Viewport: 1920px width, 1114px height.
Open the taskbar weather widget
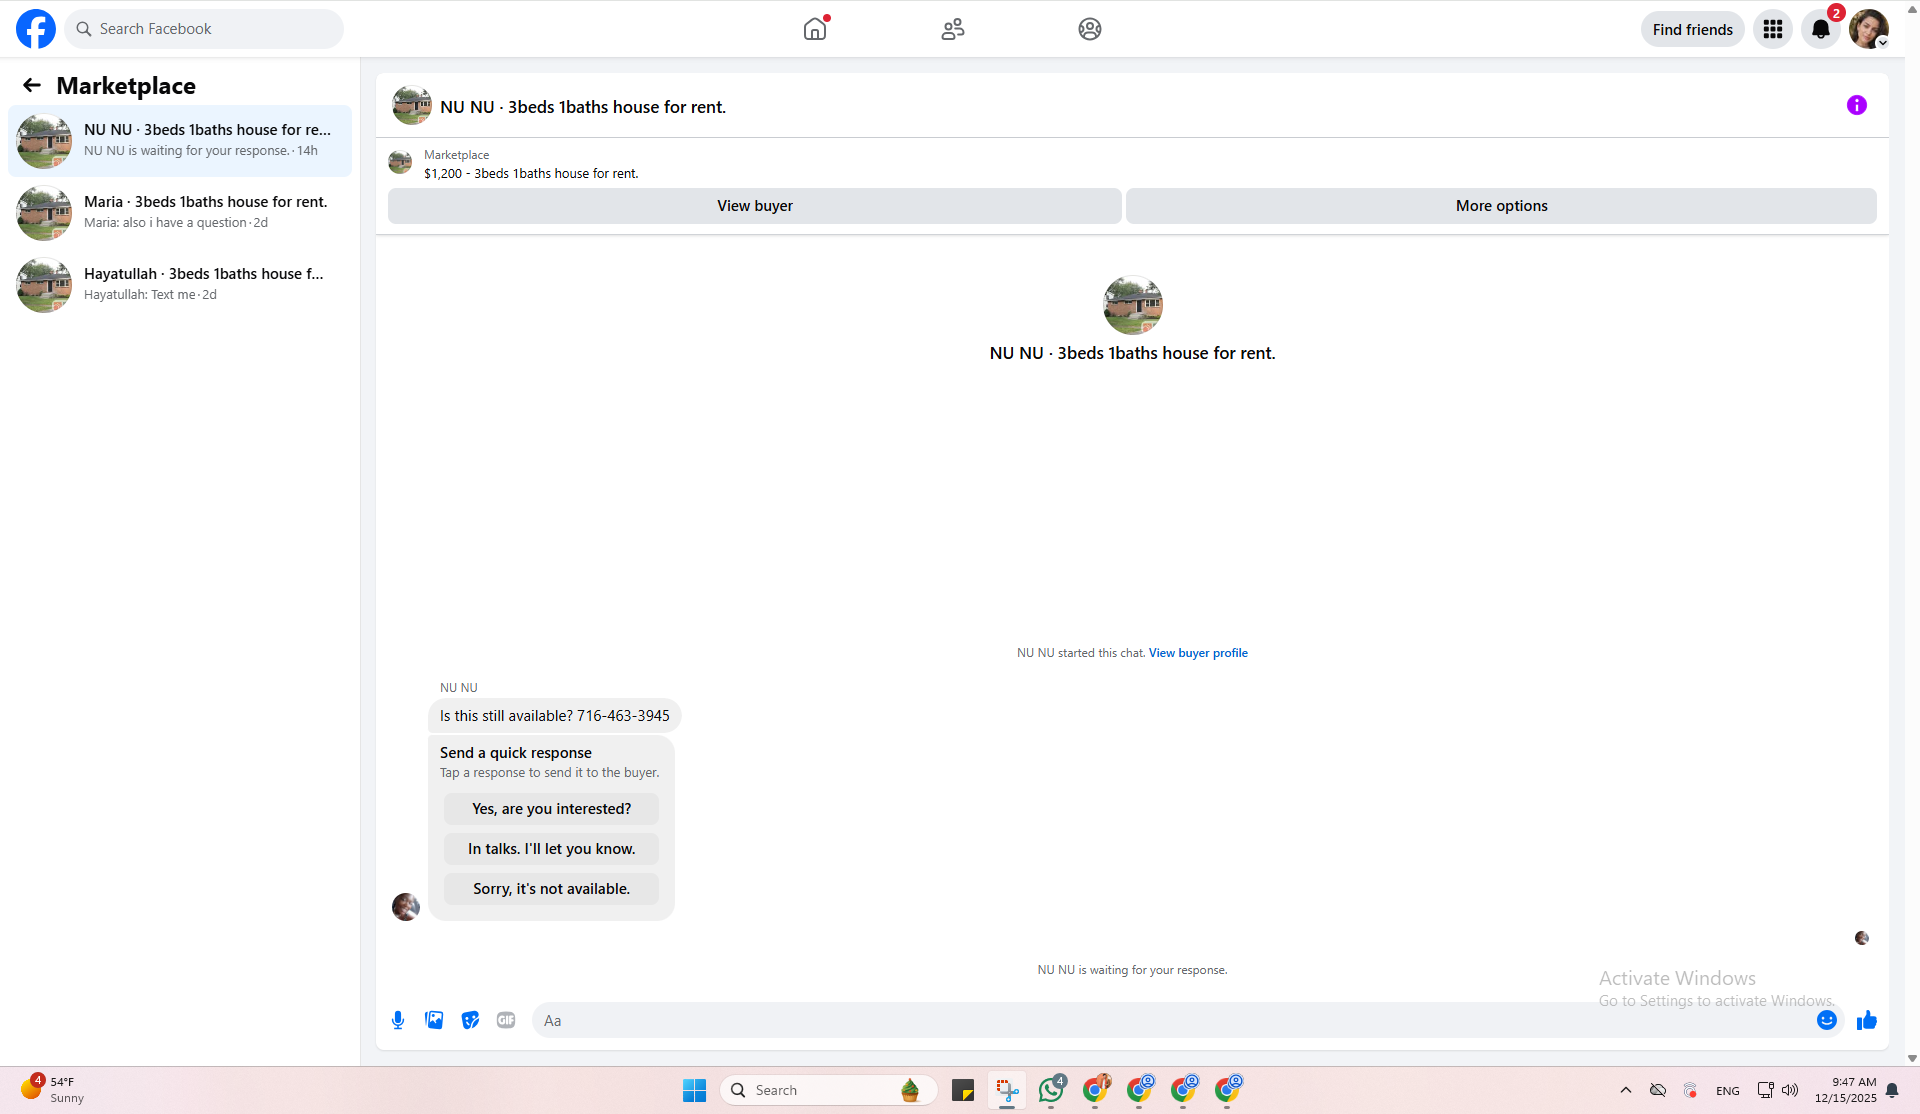point(52,1090)
